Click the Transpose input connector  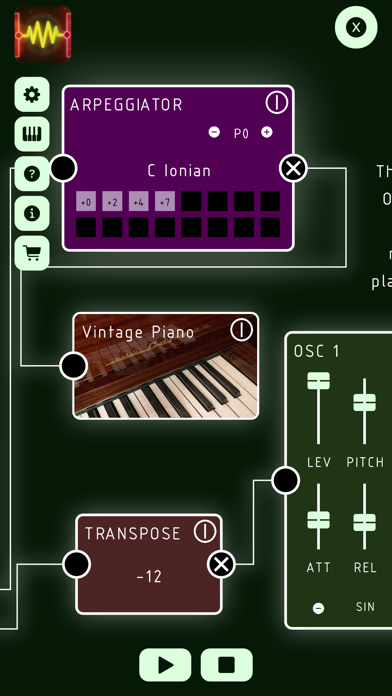point(76,564)
